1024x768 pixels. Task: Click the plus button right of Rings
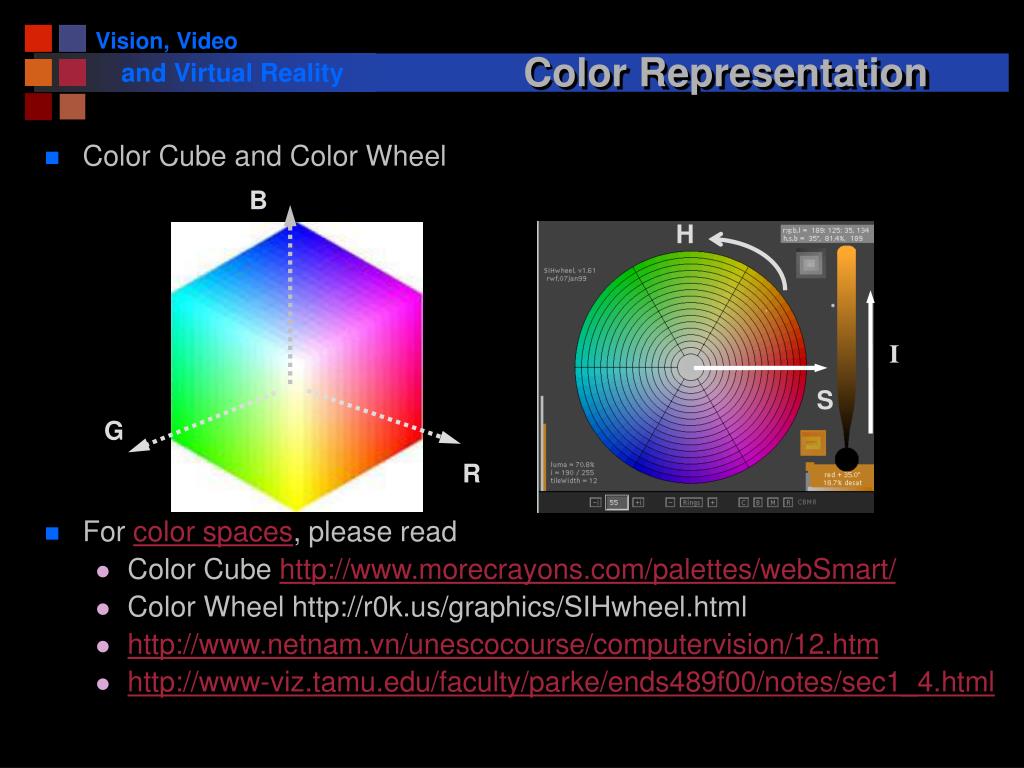coord(712,502)
